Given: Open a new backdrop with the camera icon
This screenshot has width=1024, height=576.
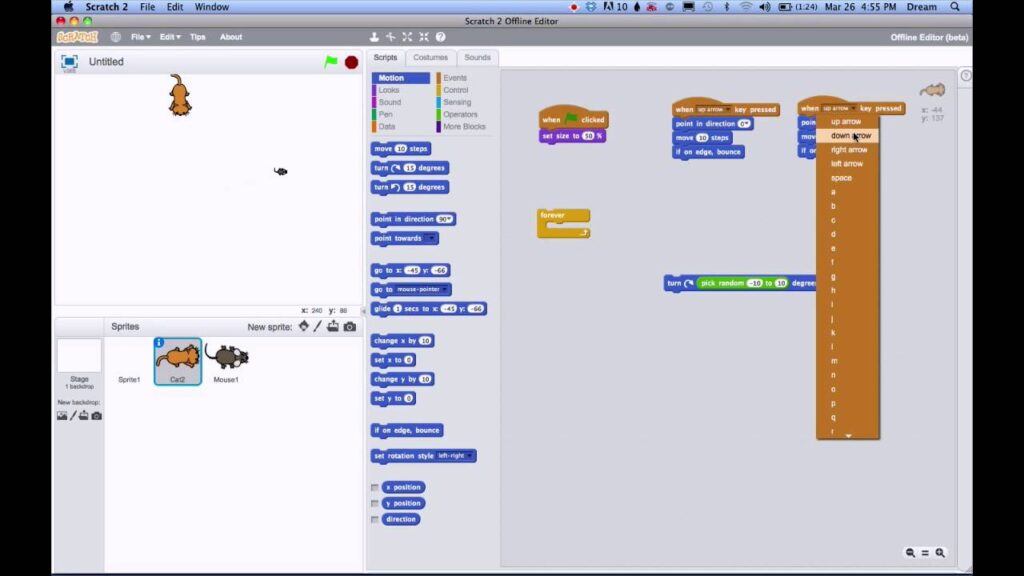Looking at the screenshot, I should click(95, 414).
